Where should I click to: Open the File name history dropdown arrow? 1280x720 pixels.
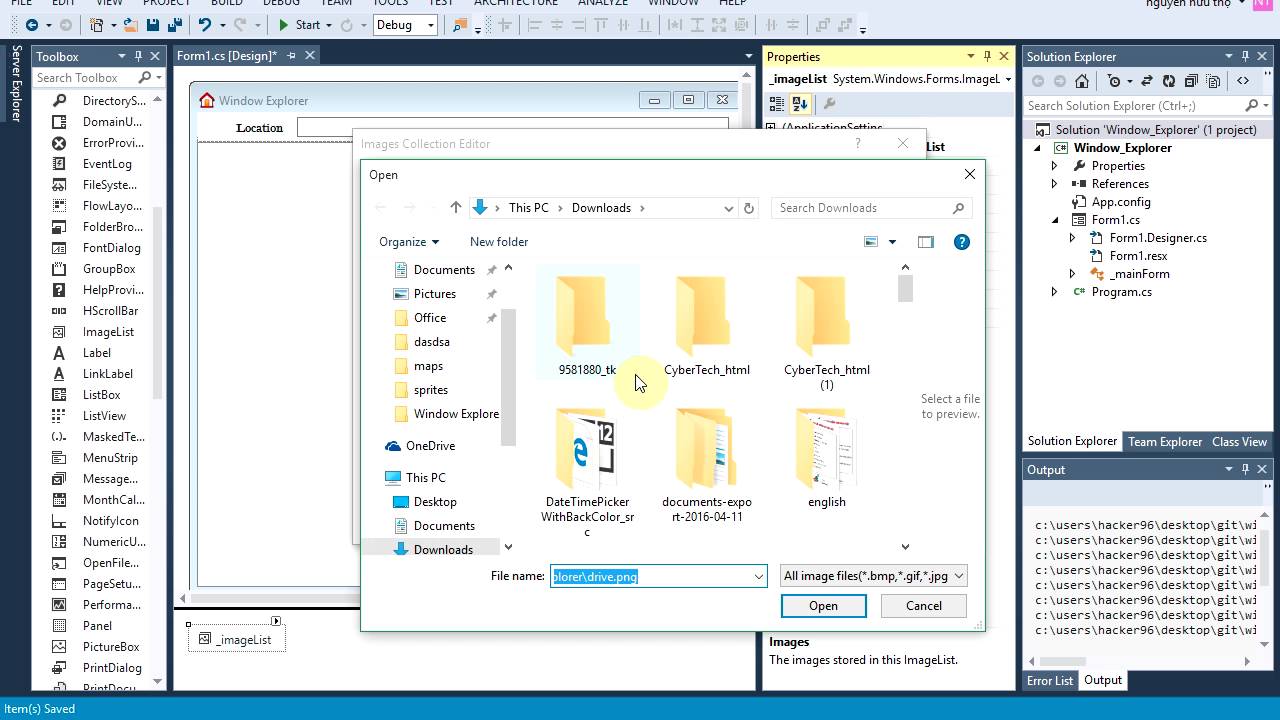[759, 576]
